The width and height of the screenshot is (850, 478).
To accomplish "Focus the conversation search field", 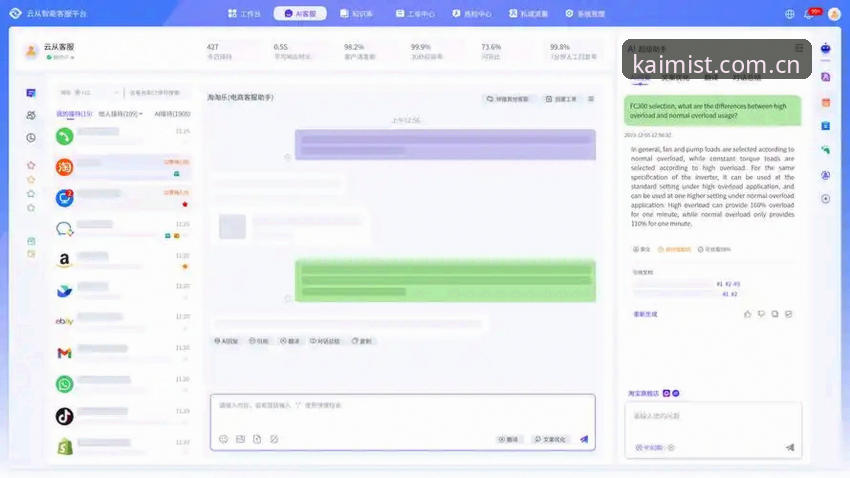I will coord(158,93).
